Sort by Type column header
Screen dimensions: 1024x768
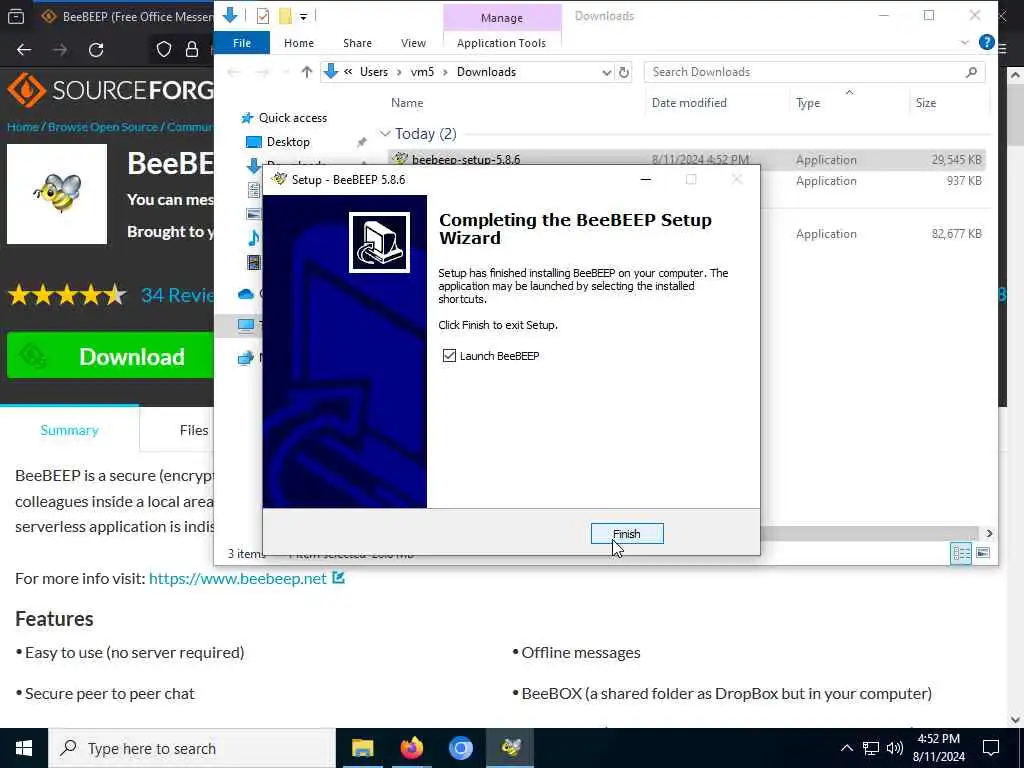[x=808, y=103]
